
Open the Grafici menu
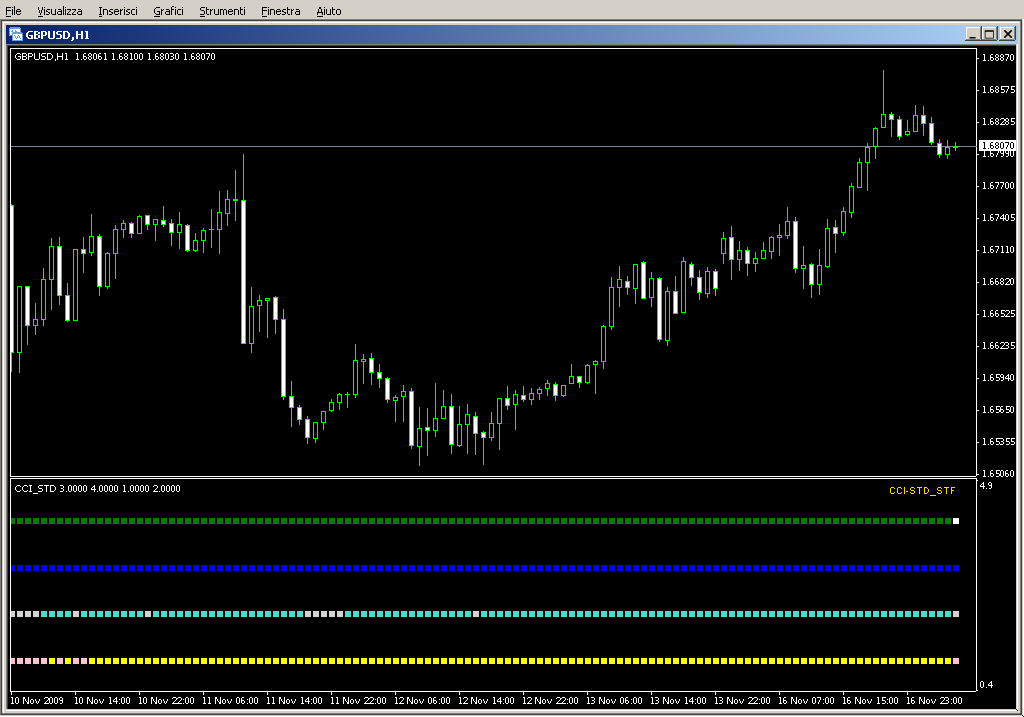168,11
